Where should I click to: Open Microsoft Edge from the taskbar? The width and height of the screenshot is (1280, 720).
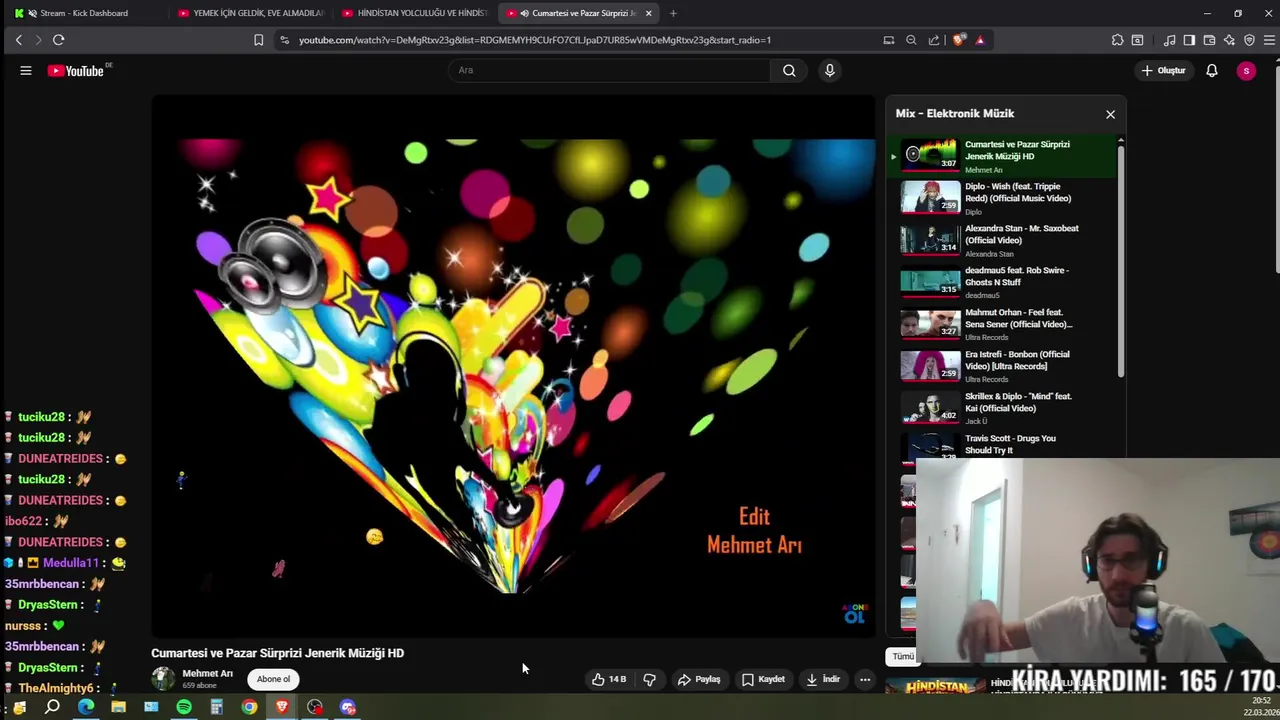[85, 707]
